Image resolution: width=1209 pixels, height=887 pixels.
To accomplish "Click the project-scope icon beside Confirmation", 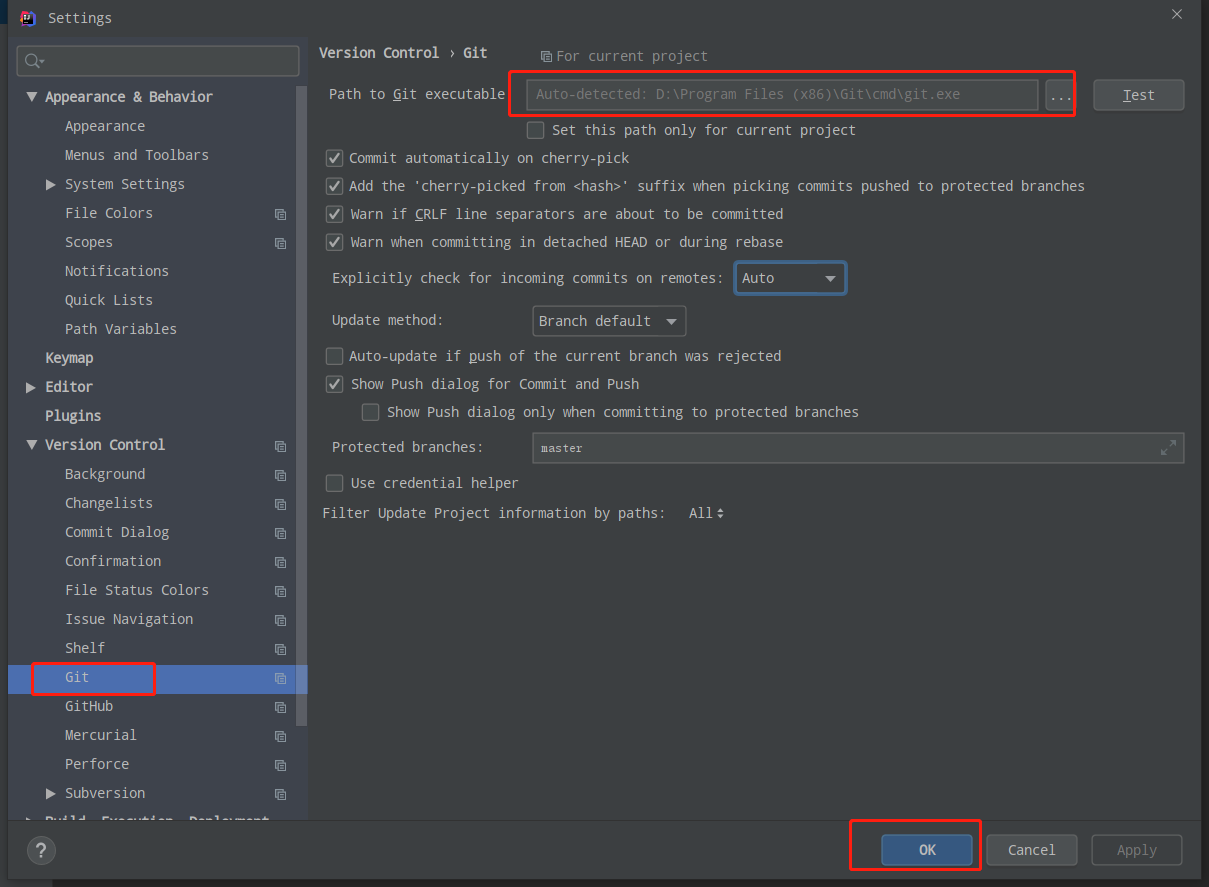I will [x=280, y=562].
